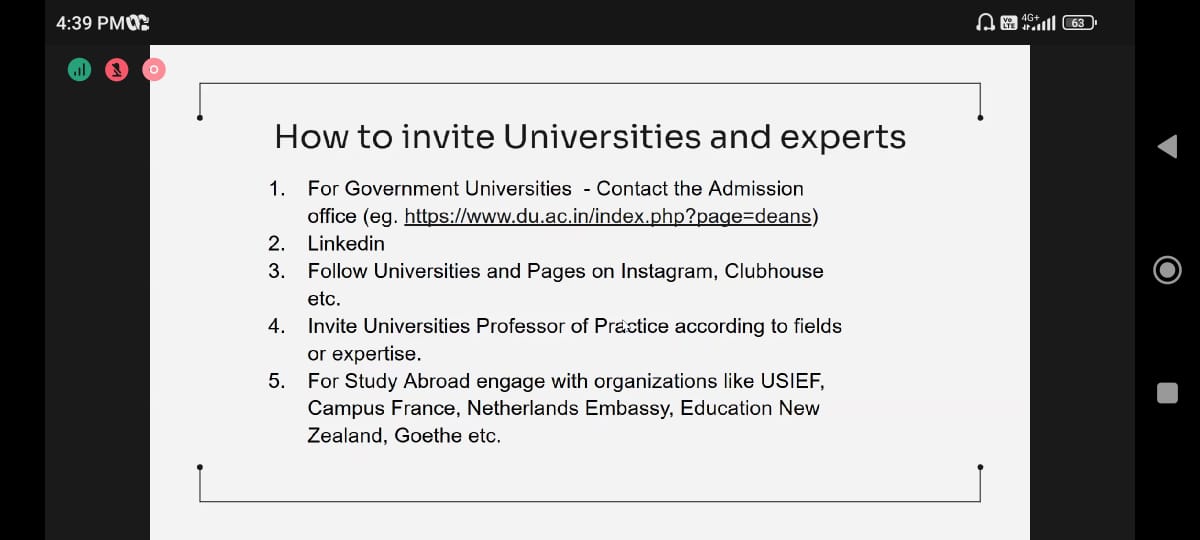Image resolution: width=1200 pixels, height=540 pixels.
Task: Tap the notification icons beside the clock
Action: click(137, 22)
